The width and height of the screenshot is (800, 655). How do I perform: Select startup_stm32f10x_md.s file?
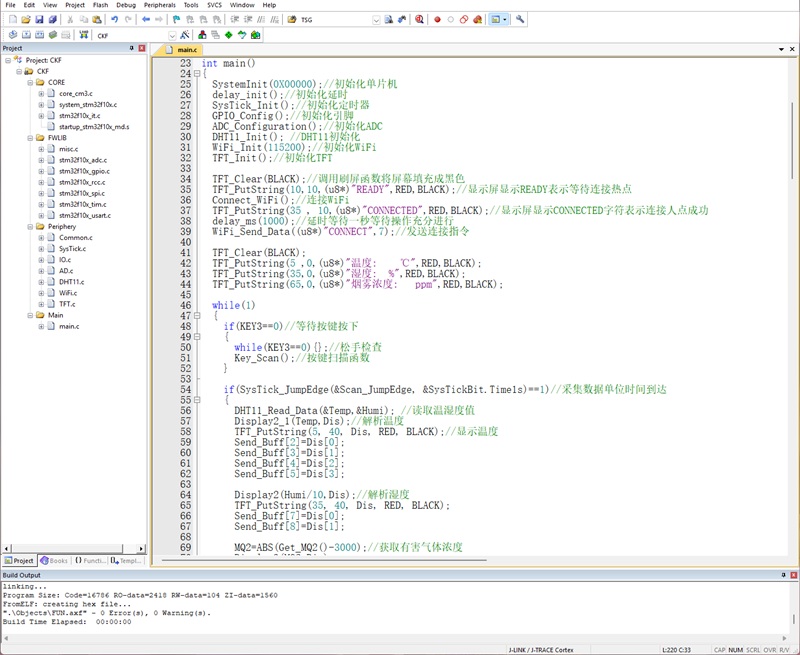(94, 127)
